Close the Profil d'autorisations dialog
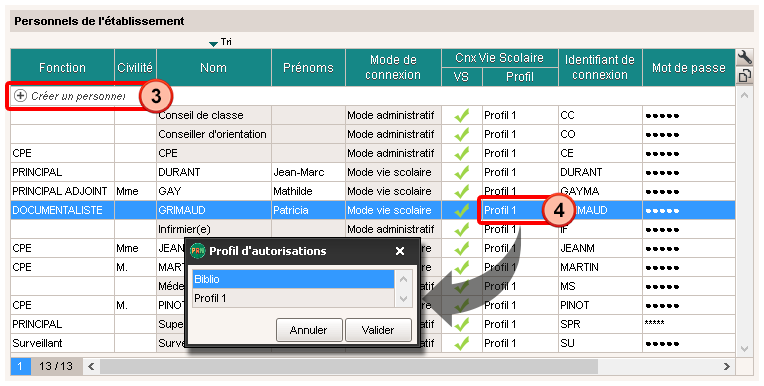Image resolution: width=764 pixels, height=386 pixels. click(x=400, y=251)
